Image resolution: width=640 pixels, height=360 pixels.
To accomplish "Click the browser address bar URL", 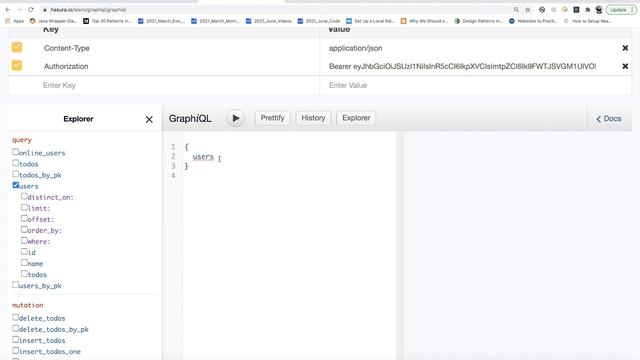I will [88, 10].
